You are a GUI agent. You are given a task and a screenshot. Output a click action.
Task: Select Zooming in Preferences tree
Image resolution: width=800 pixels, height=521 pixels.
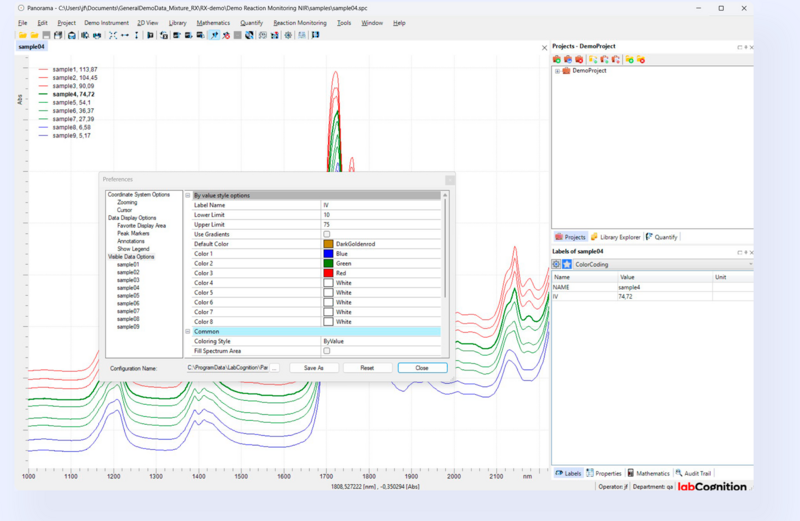(127, 203)
